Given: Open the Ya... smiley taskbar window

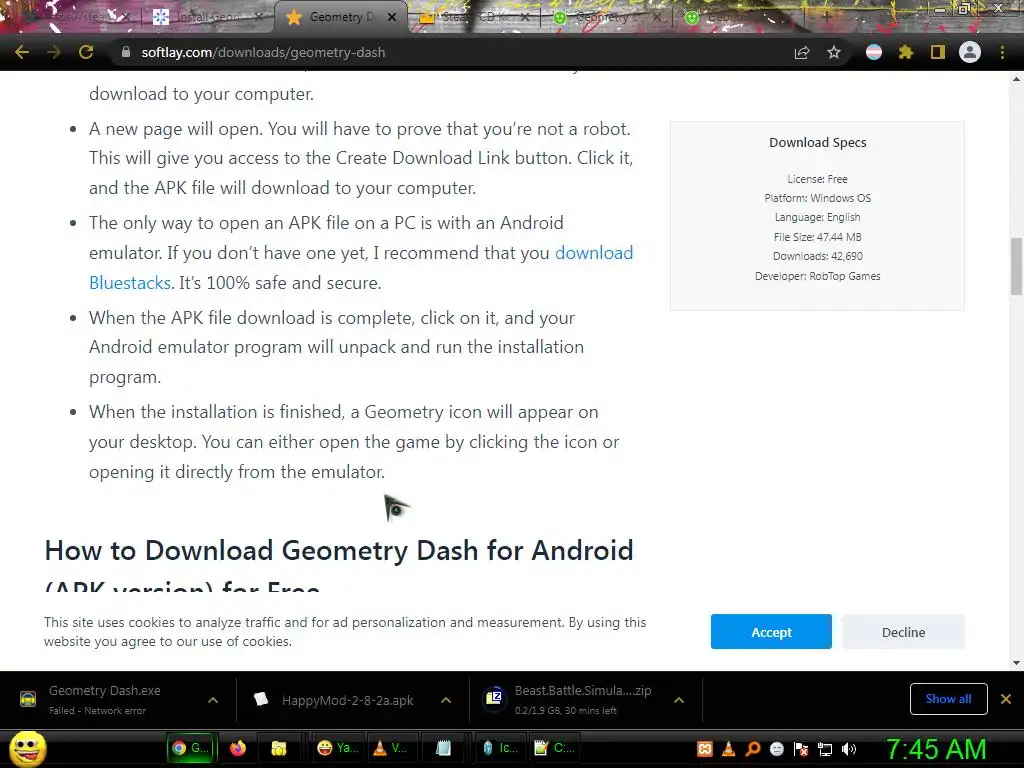Looking at the screenshot, I should pyautogui.click(x=338, y=748).
